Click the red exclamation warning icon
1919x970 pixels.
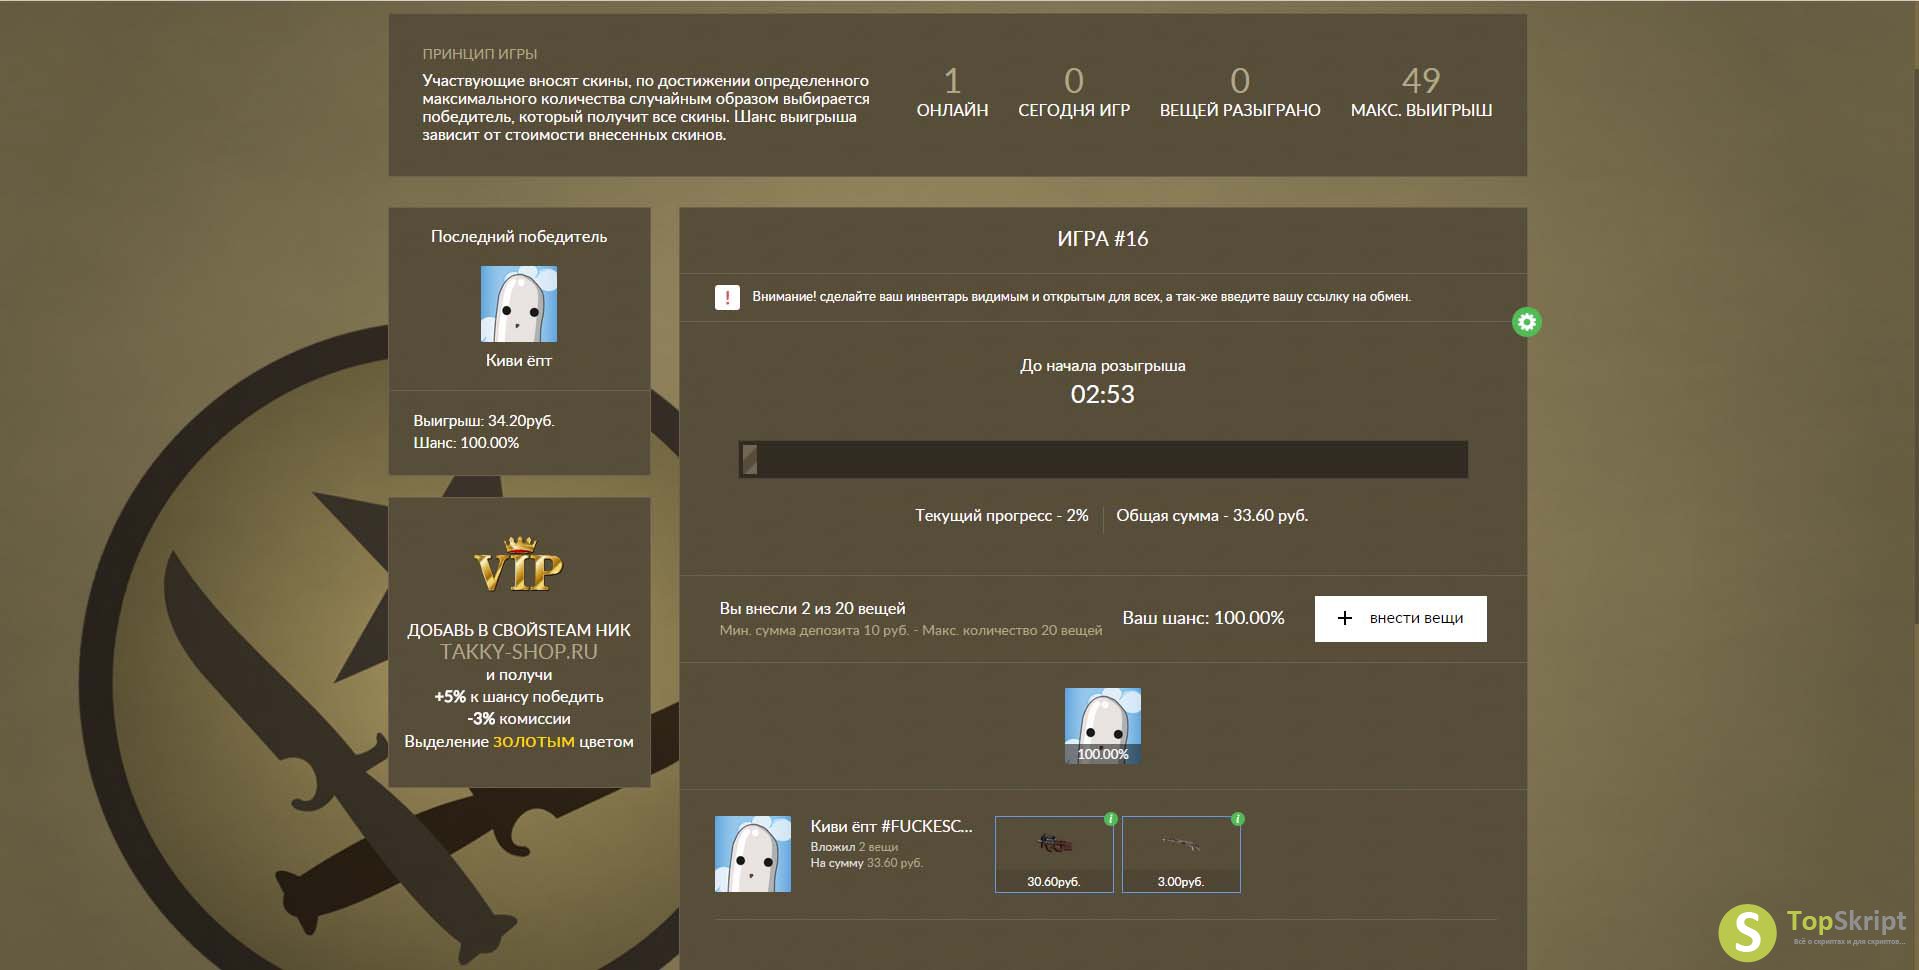click(x=727, y=297)
